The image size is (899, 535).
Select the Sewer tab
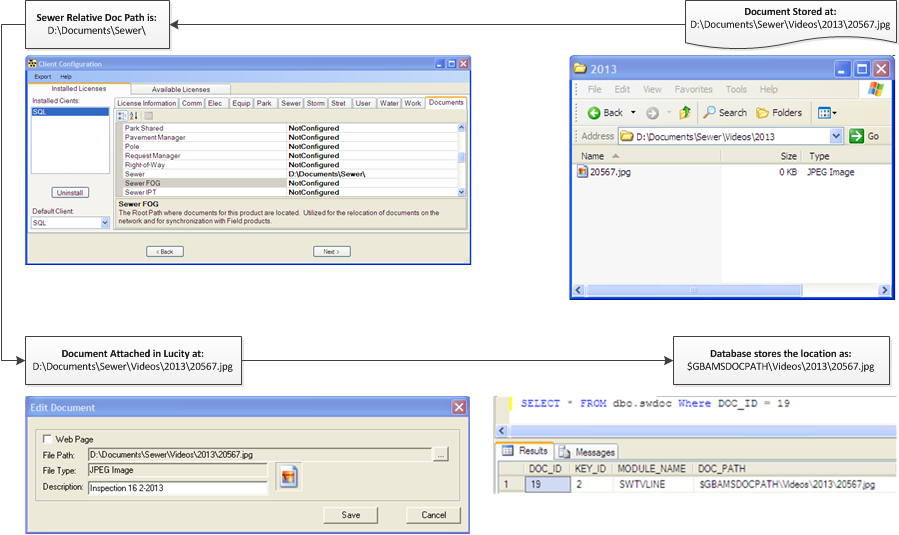pyautogui.click(x=291, y=103)
